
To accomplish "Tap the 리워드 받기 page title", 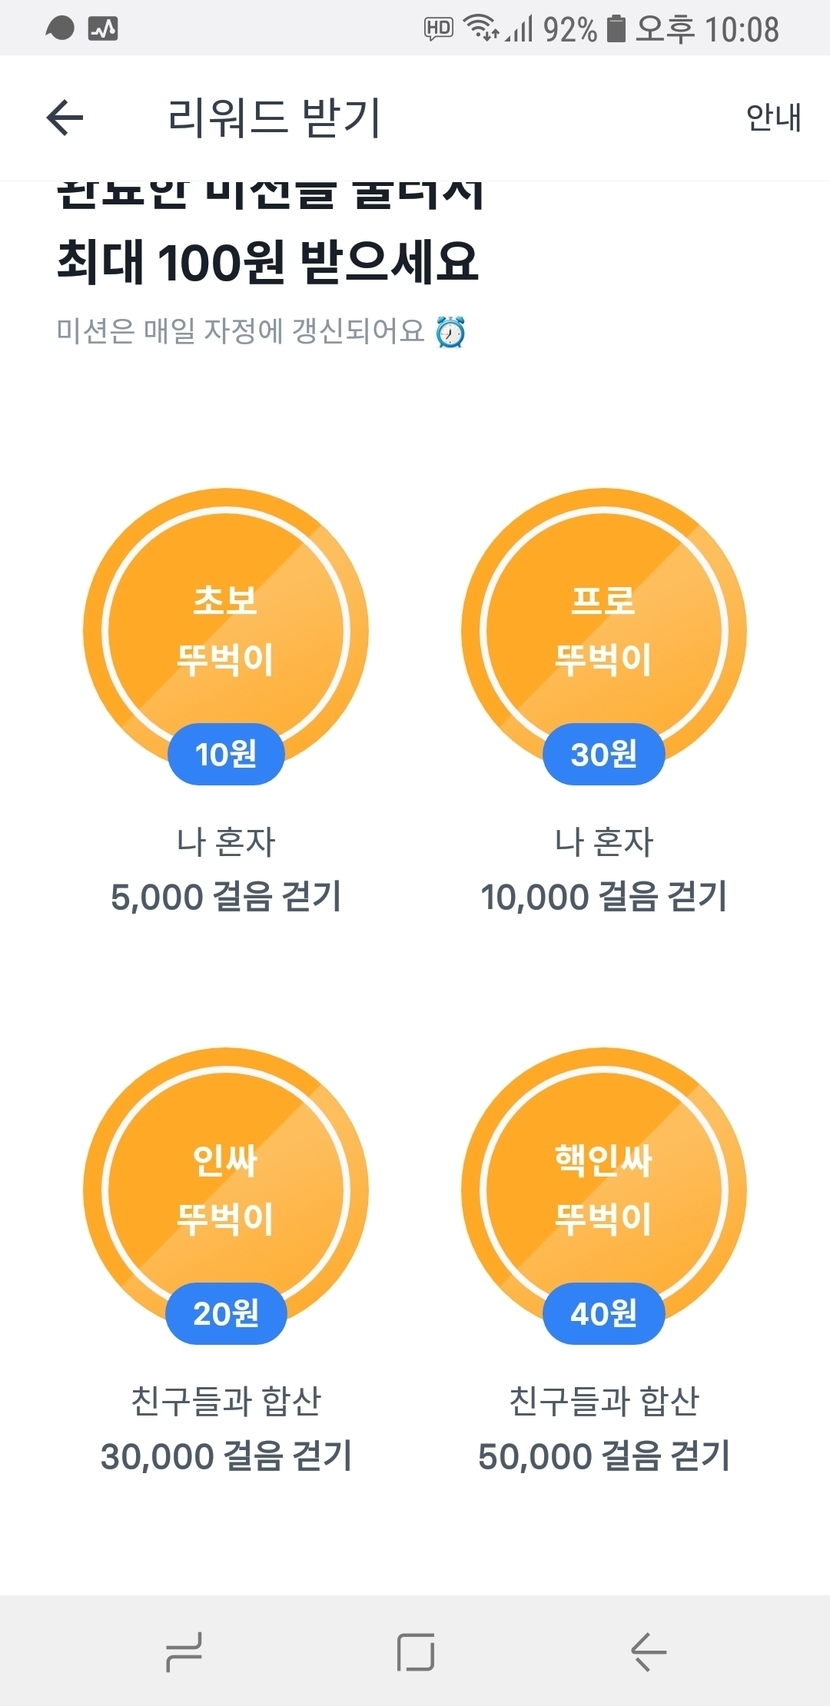I will click(x=274, y=118).
